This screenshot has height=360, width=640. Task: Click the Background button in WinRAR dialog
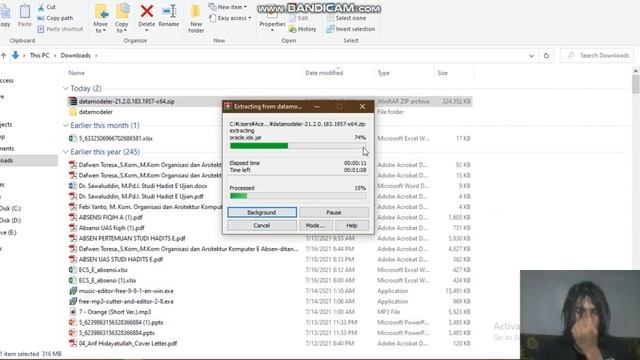point(262,212)
